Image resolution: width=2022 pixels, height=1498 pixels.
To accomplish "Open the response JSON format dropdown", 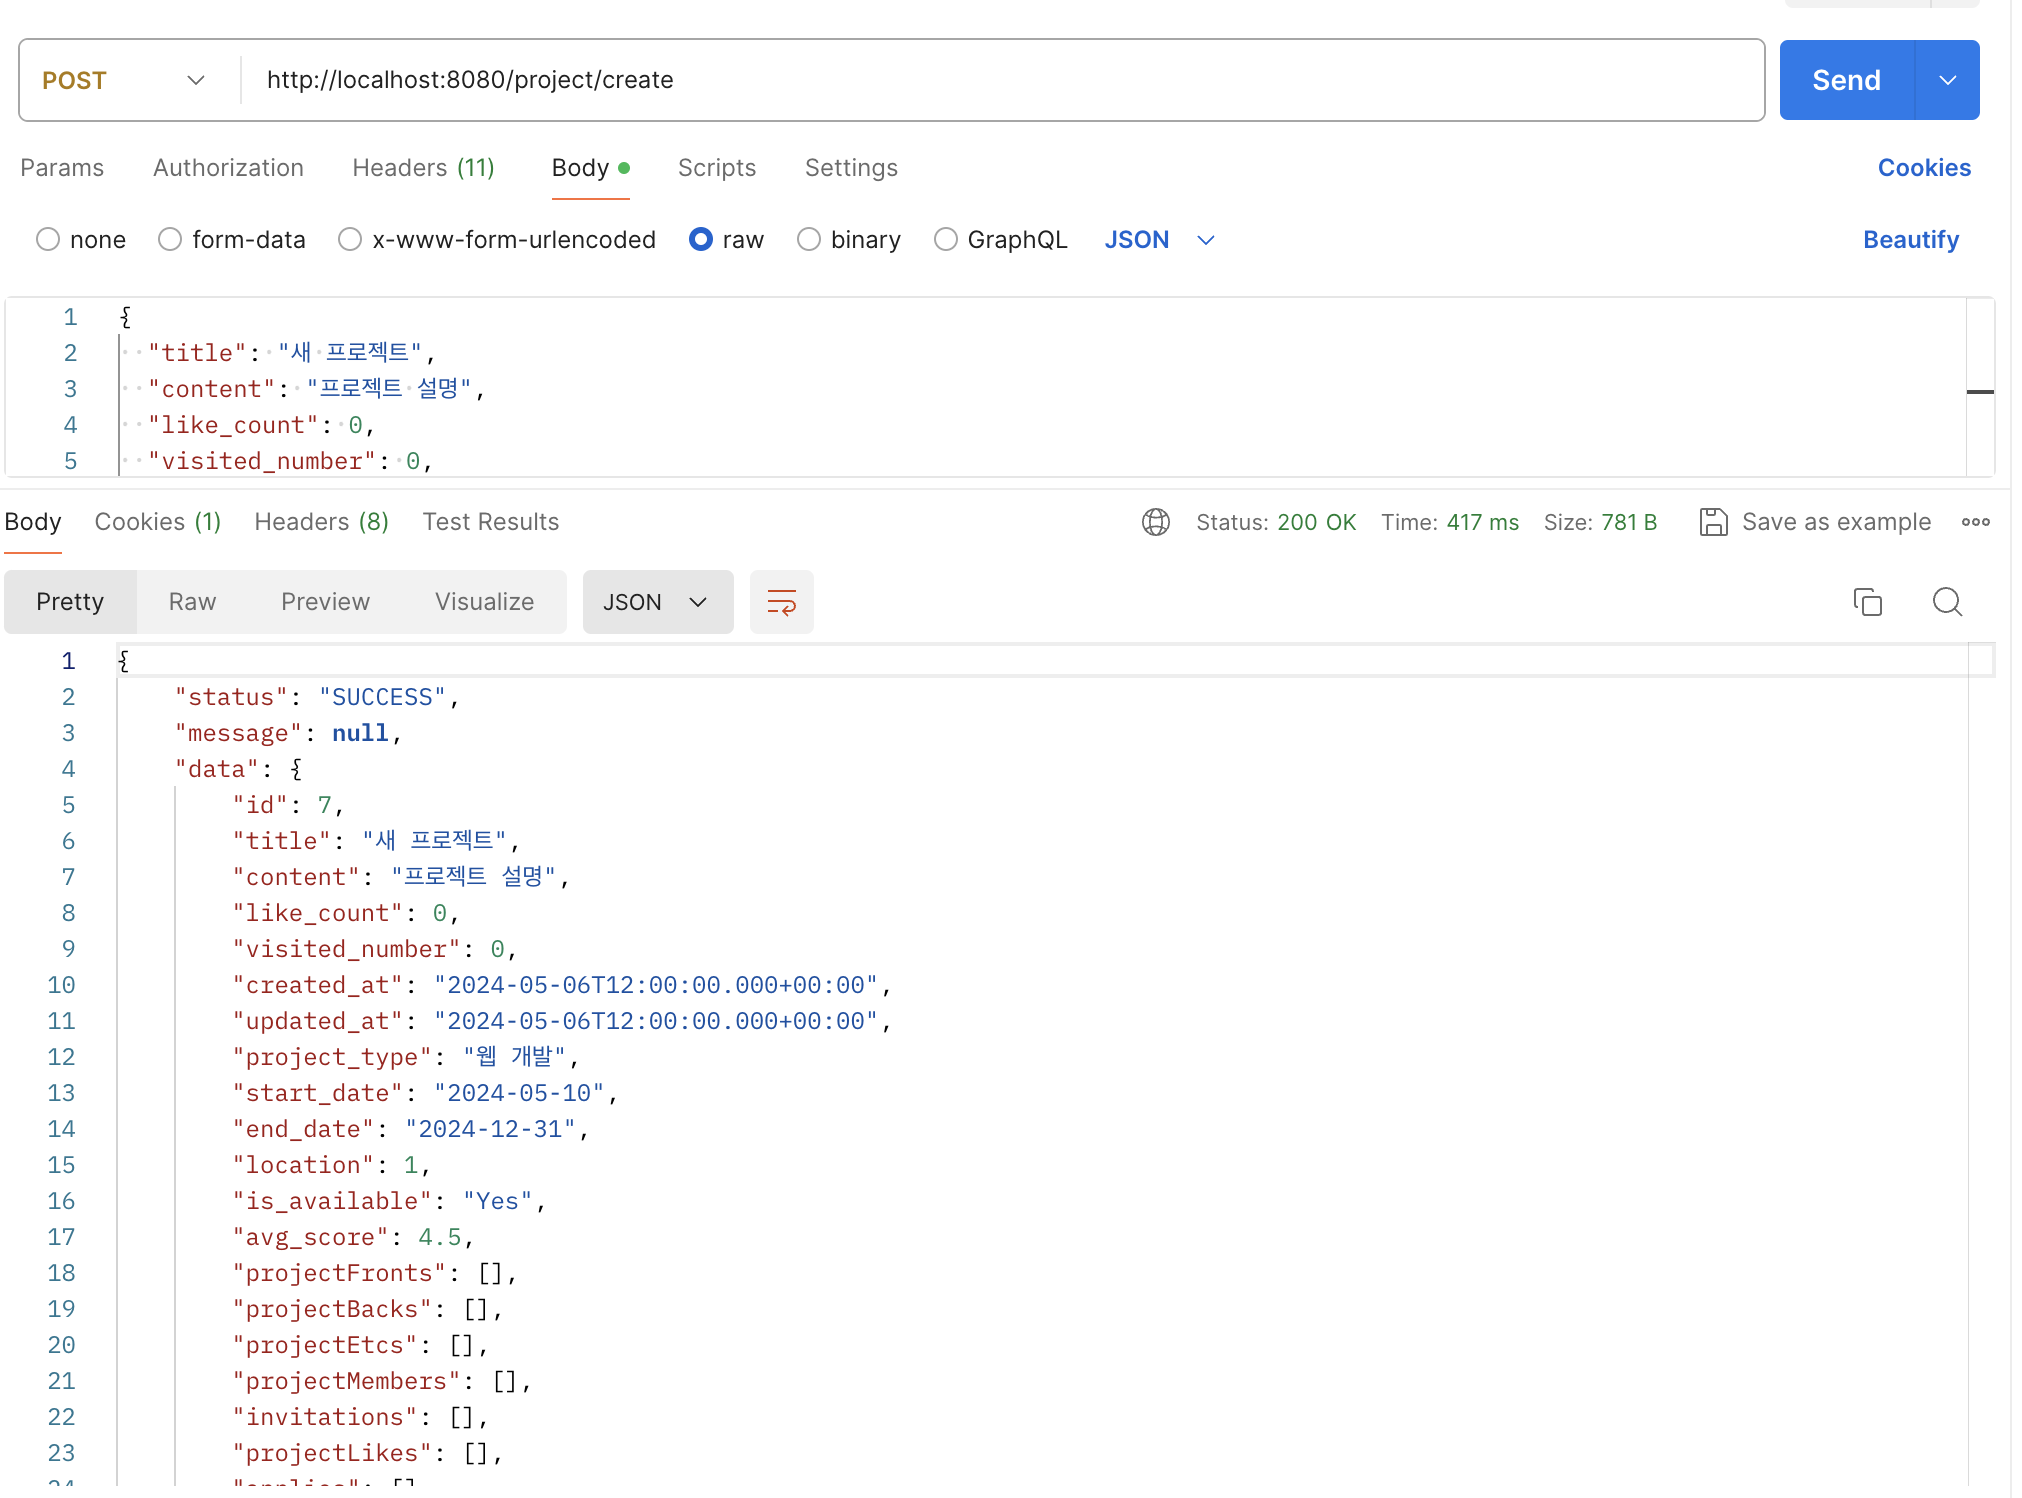I will tap(658, 602).
